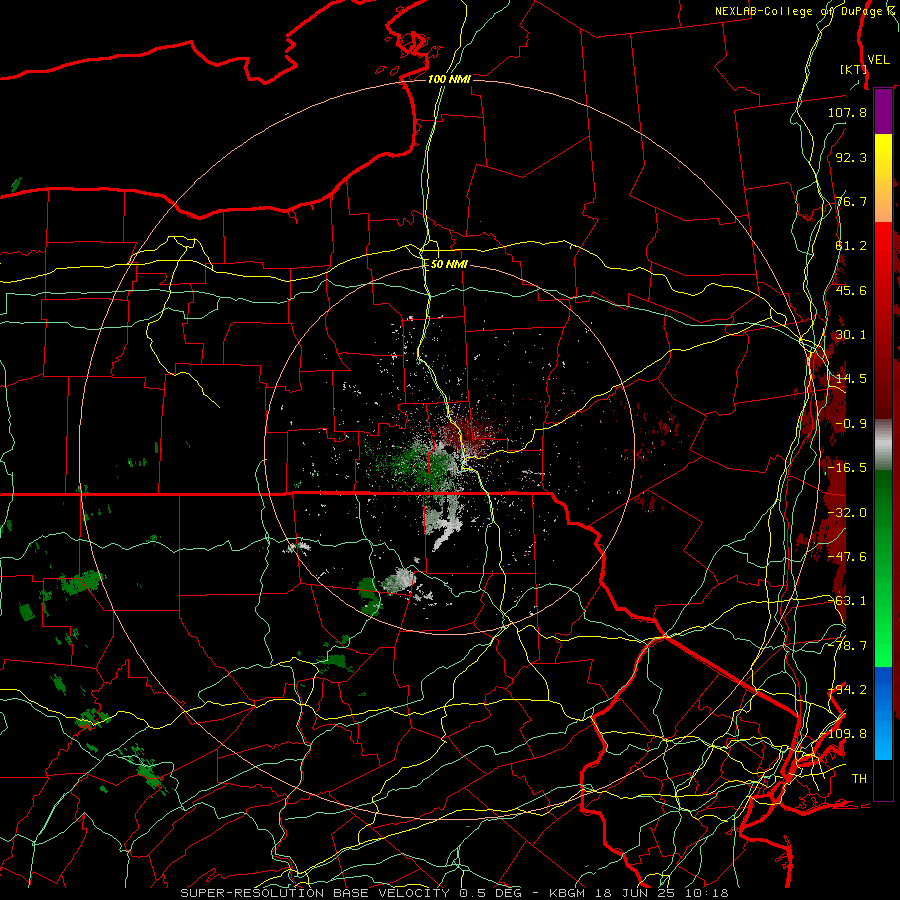Click the 92.3 velocity scale value

point(851,157)
